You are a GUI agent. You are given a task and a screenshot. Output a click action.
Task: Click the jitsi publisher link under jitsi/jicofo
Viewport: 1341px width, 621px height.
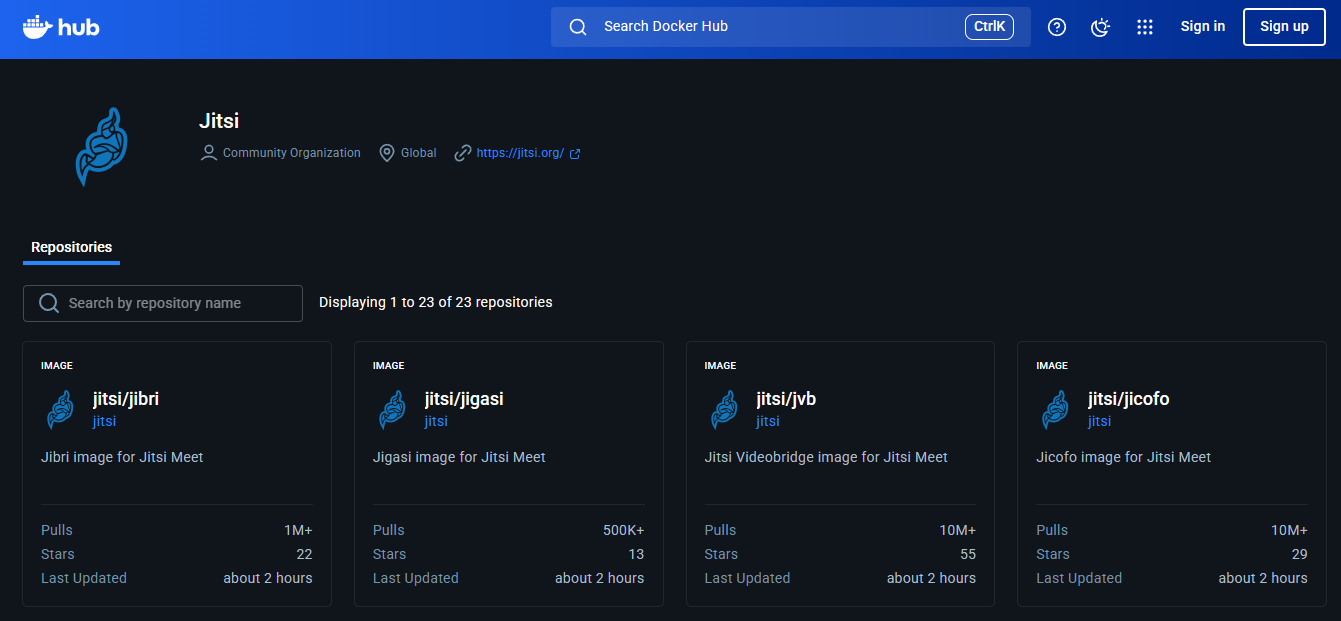(x=1100, y=421)
